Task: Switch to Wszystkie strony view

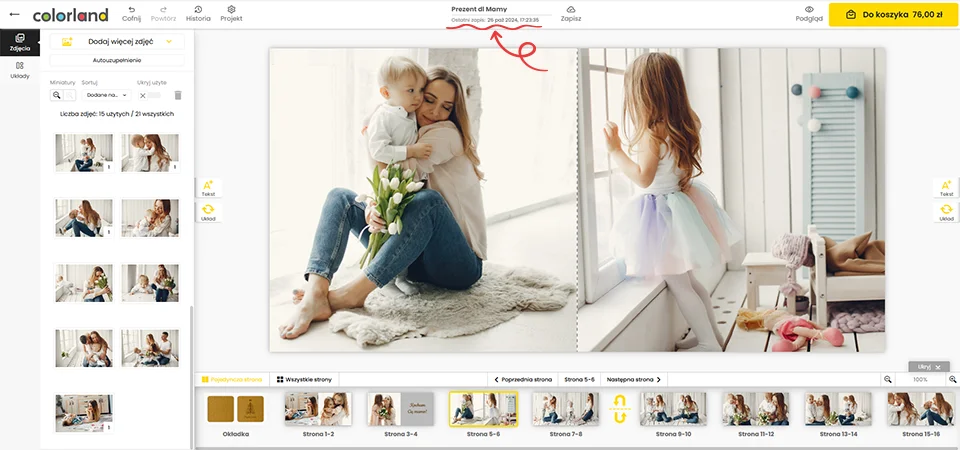Action: (x=304, y=380)
